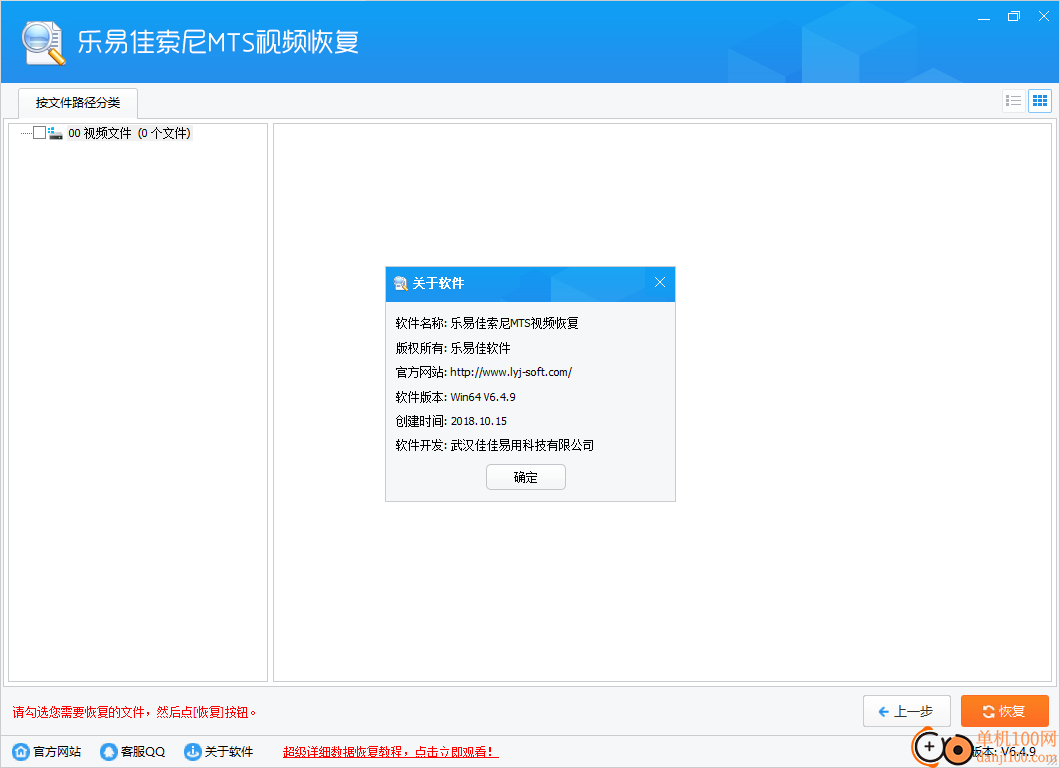Confirm the dialog with 确定

[x=525, y=477]
